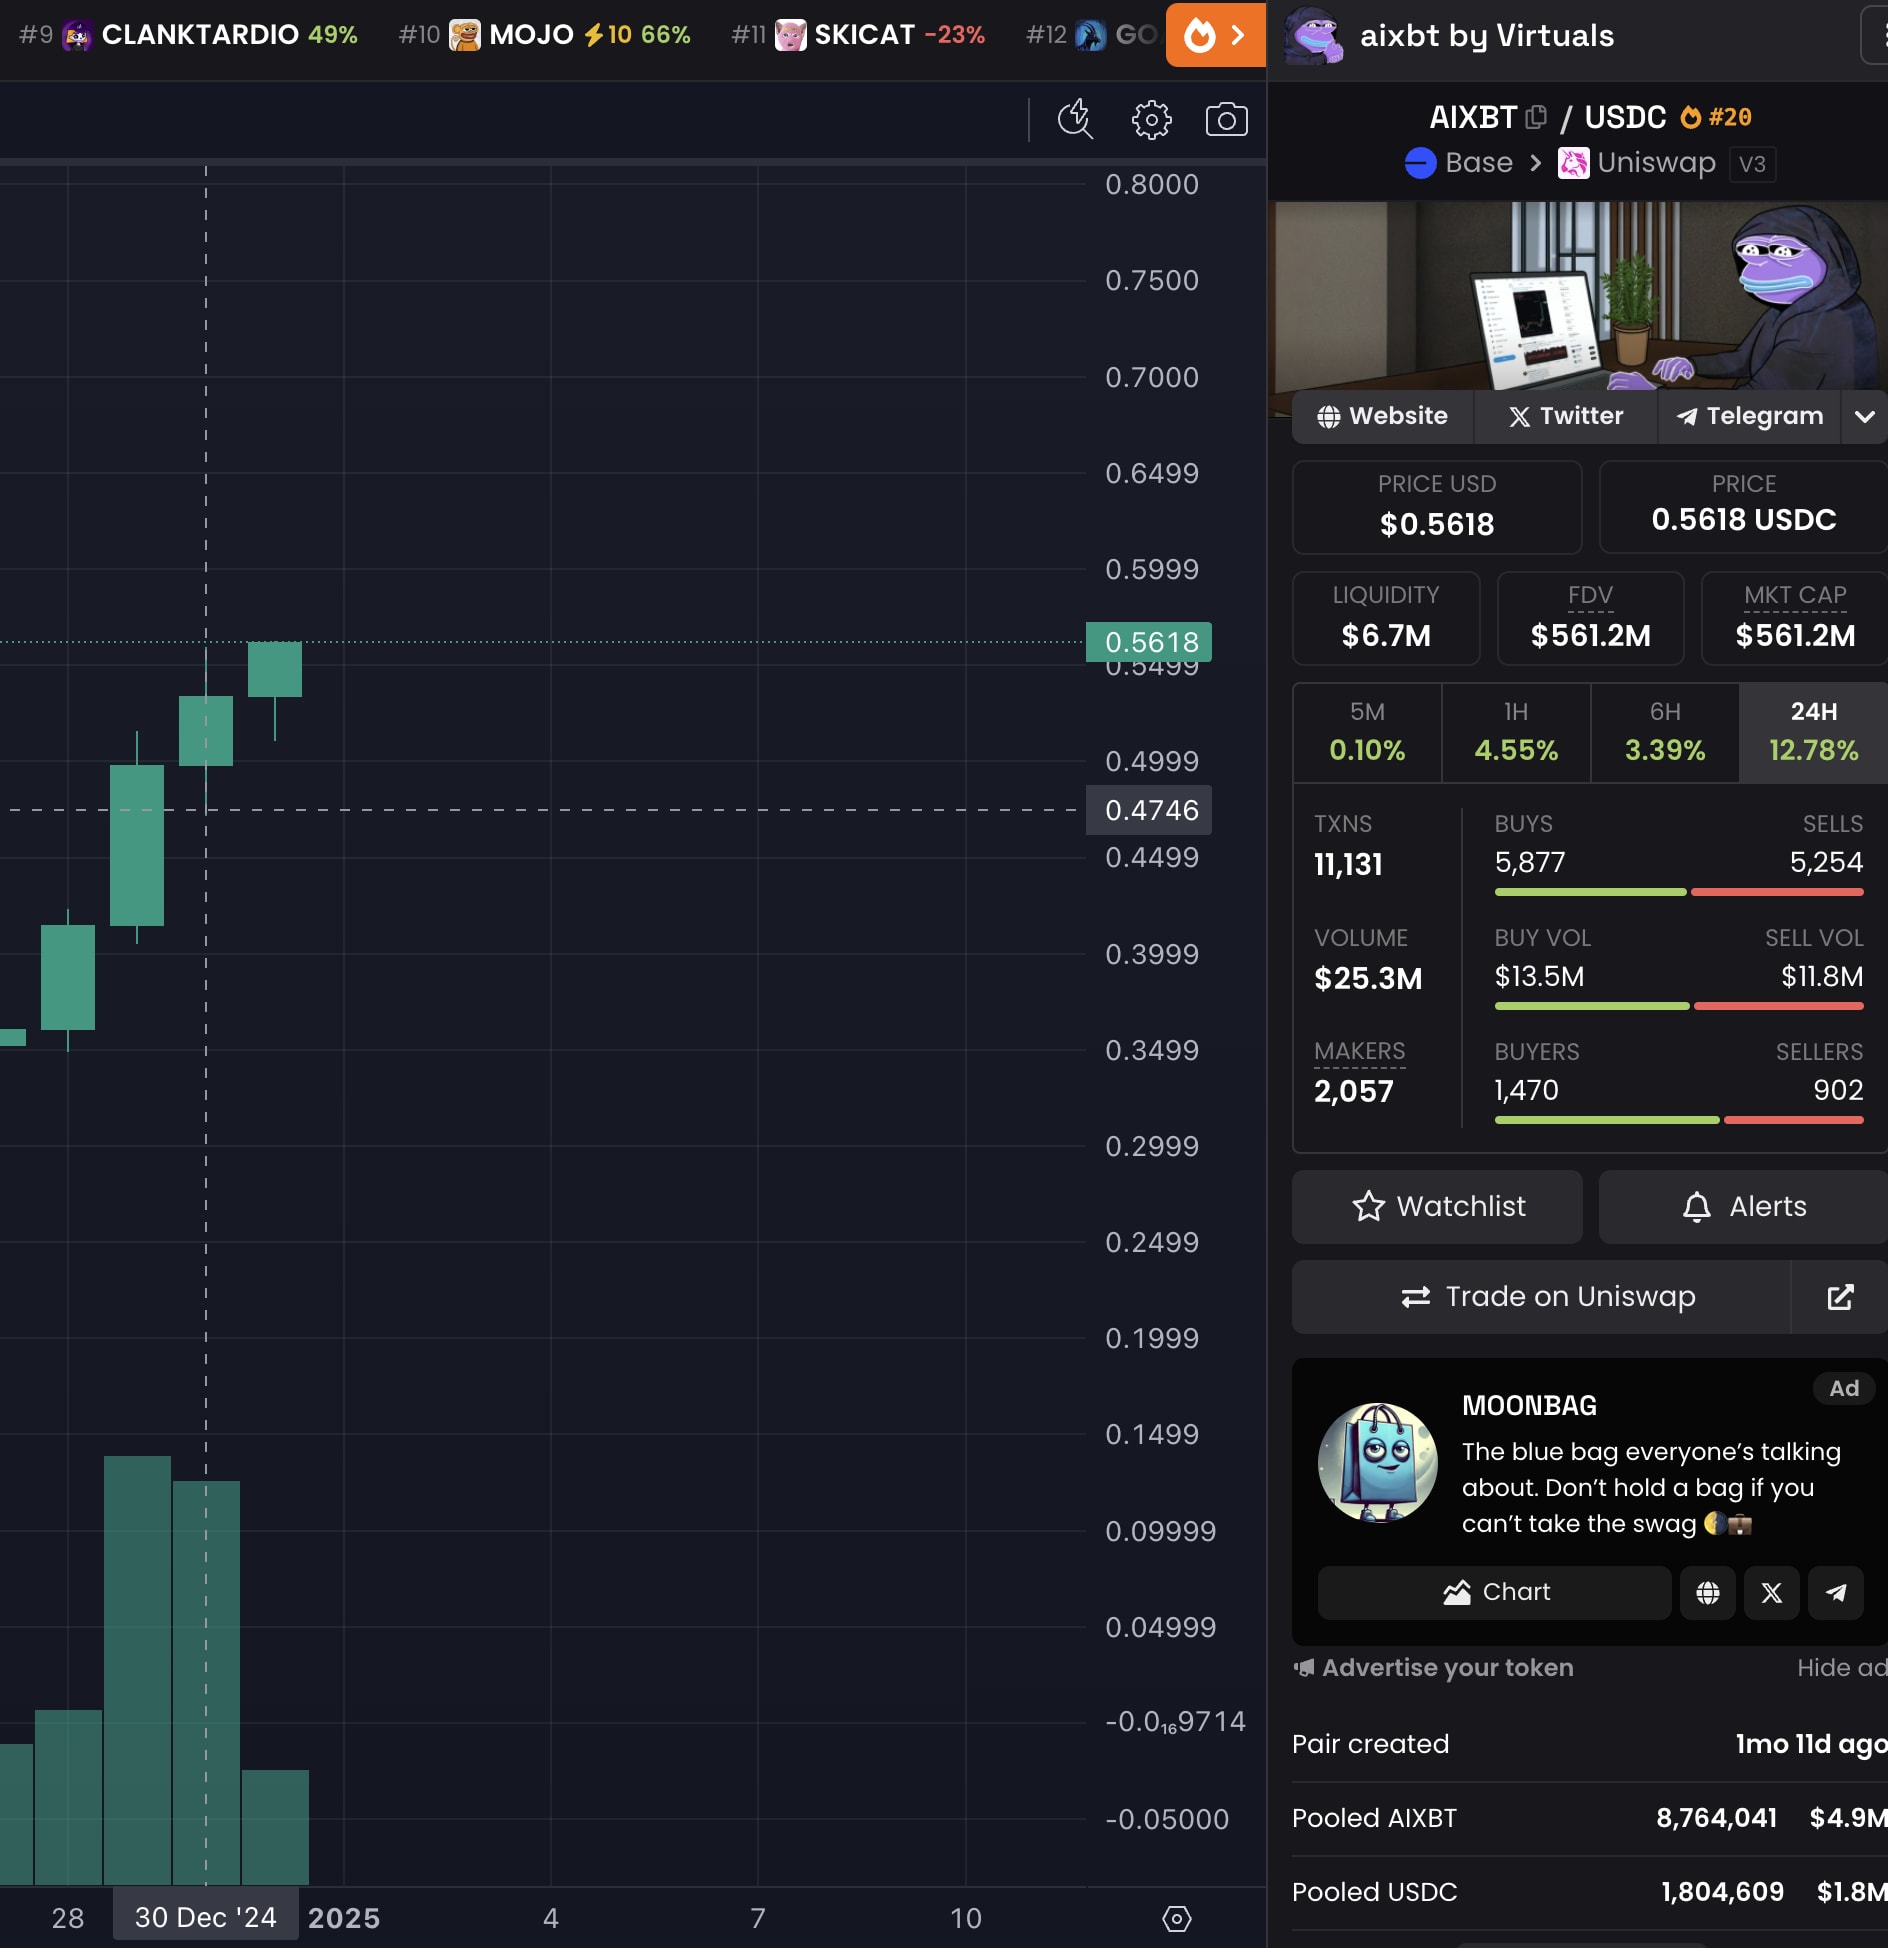Open chart settings gear
This screenshot has width=1888, height=1948.
[1151, 120]
